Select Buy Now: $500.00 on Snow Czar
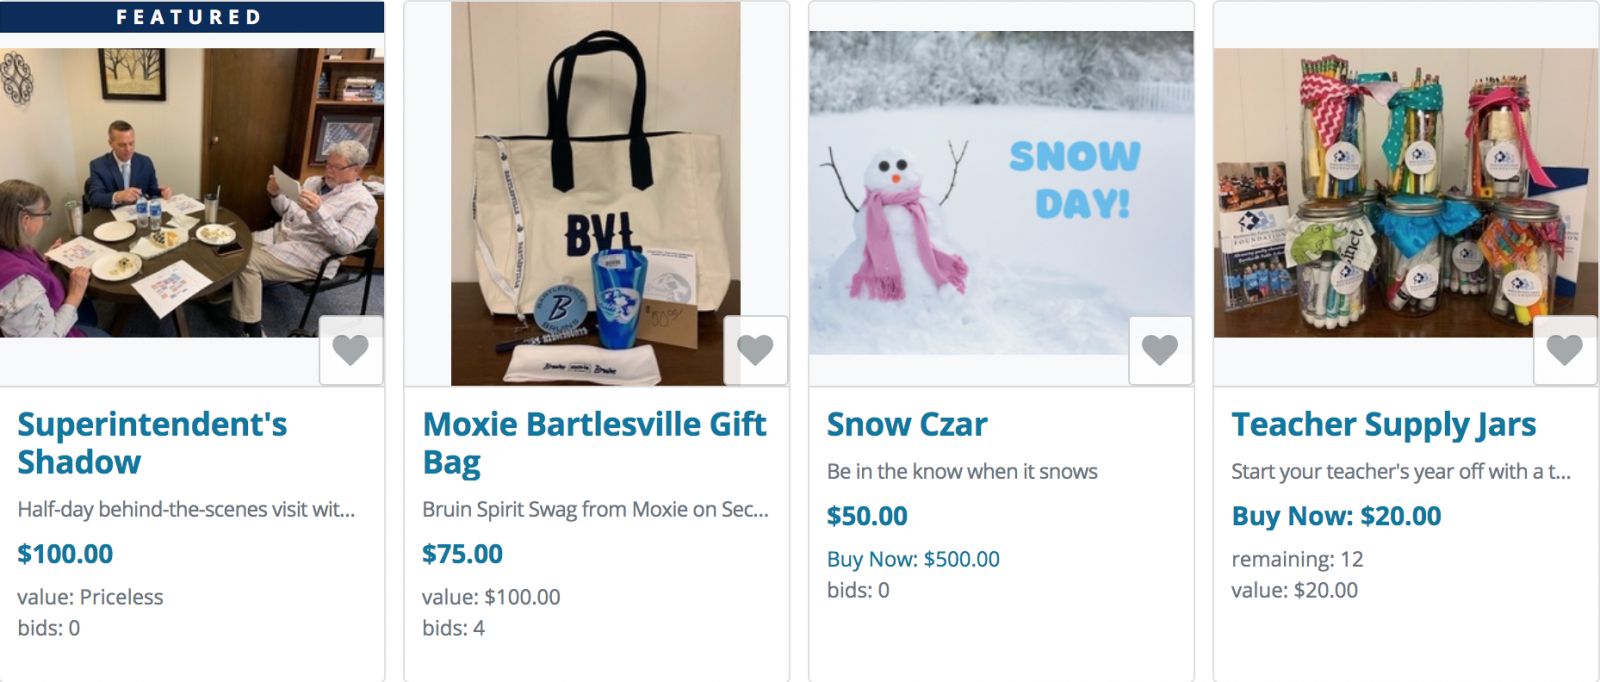The image size is (1600, 682). tap(913, 559)
